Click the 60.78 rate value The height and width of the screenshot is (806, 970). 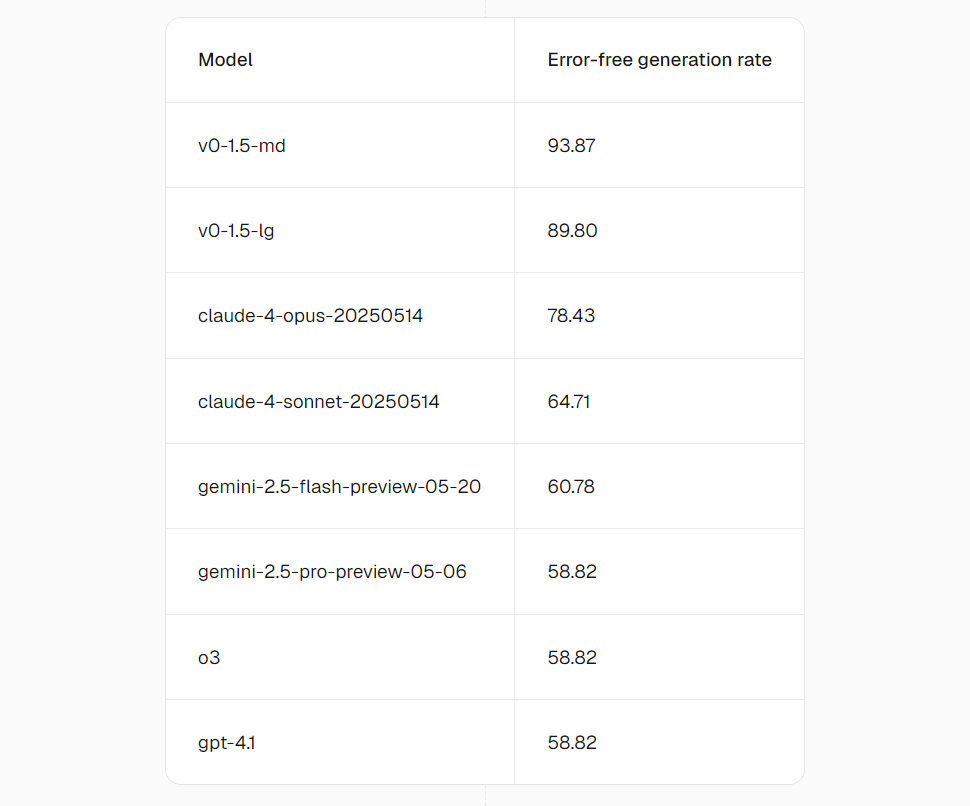click(x=571, y=487)
